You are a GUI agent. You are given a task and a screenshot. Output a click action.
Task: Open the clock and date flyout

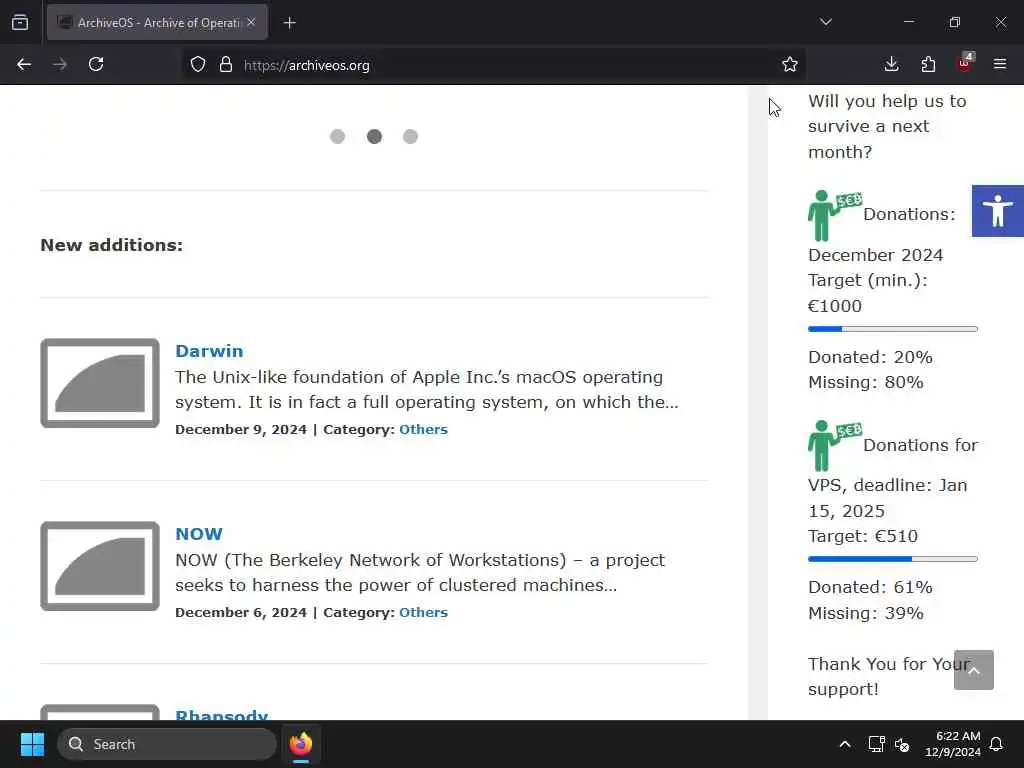(953, 744)
